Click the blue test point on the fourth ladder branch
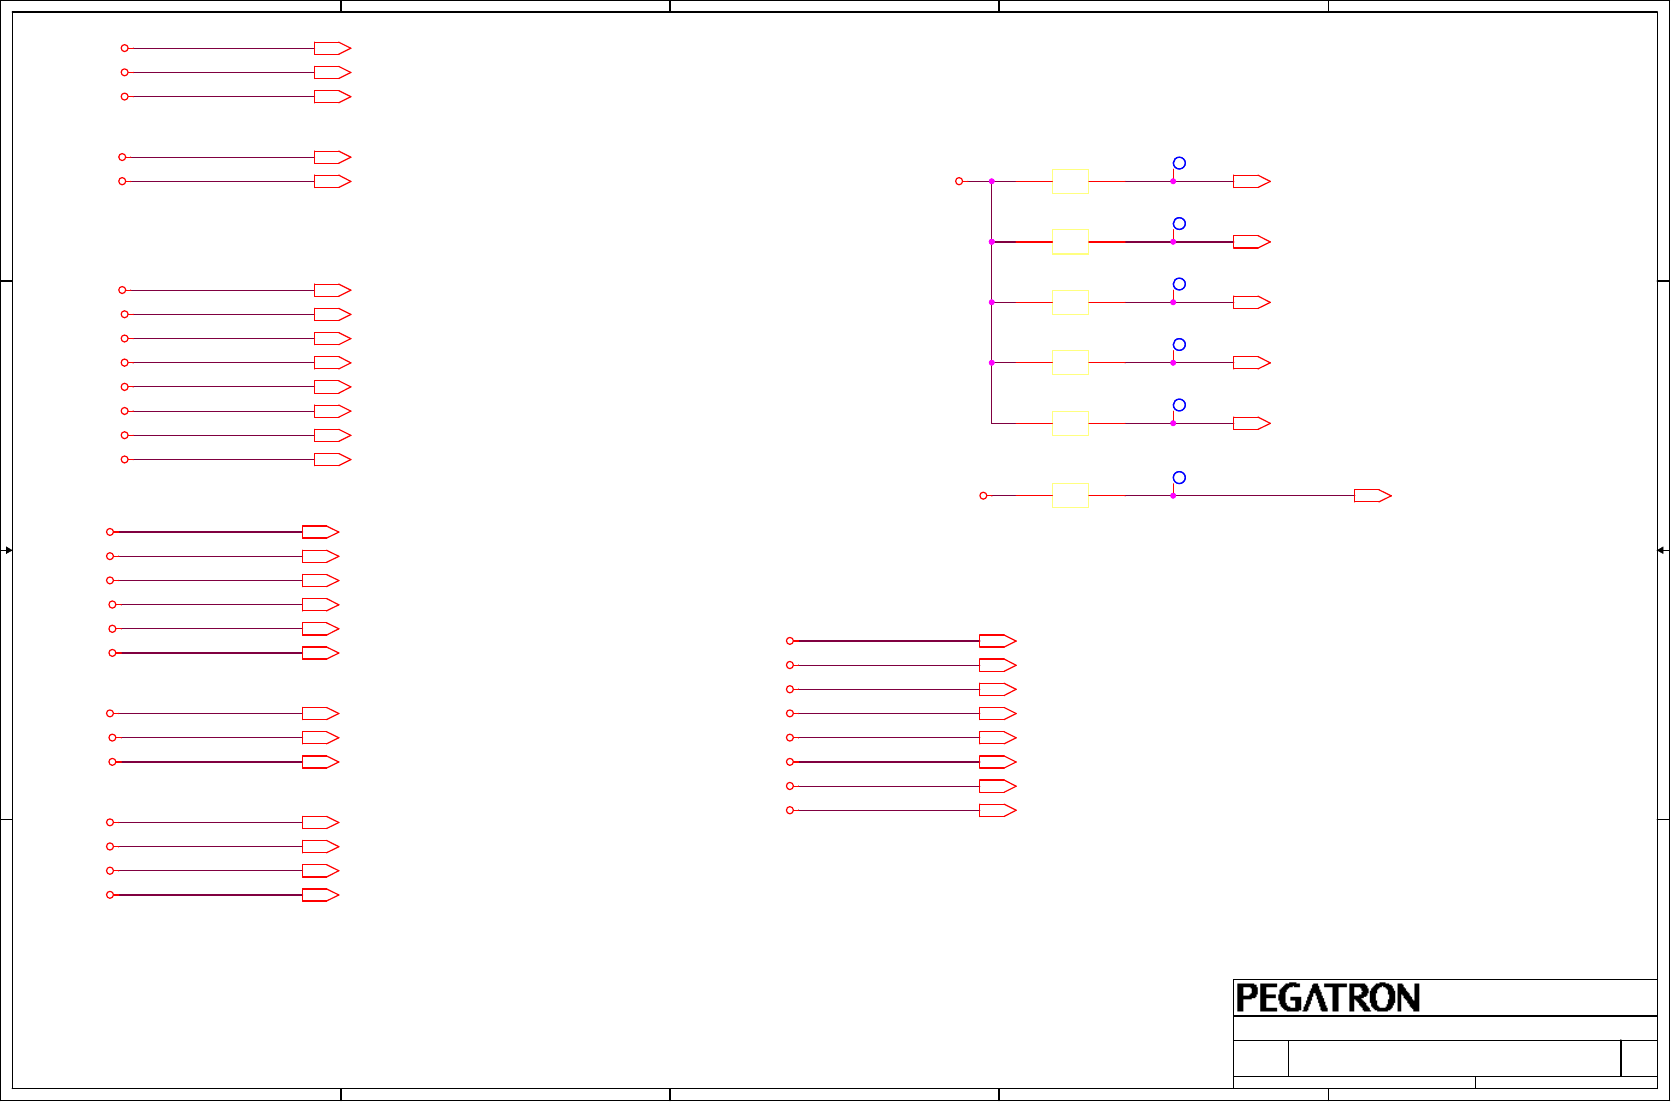1671x1102 pixels. coord(1179,344)
